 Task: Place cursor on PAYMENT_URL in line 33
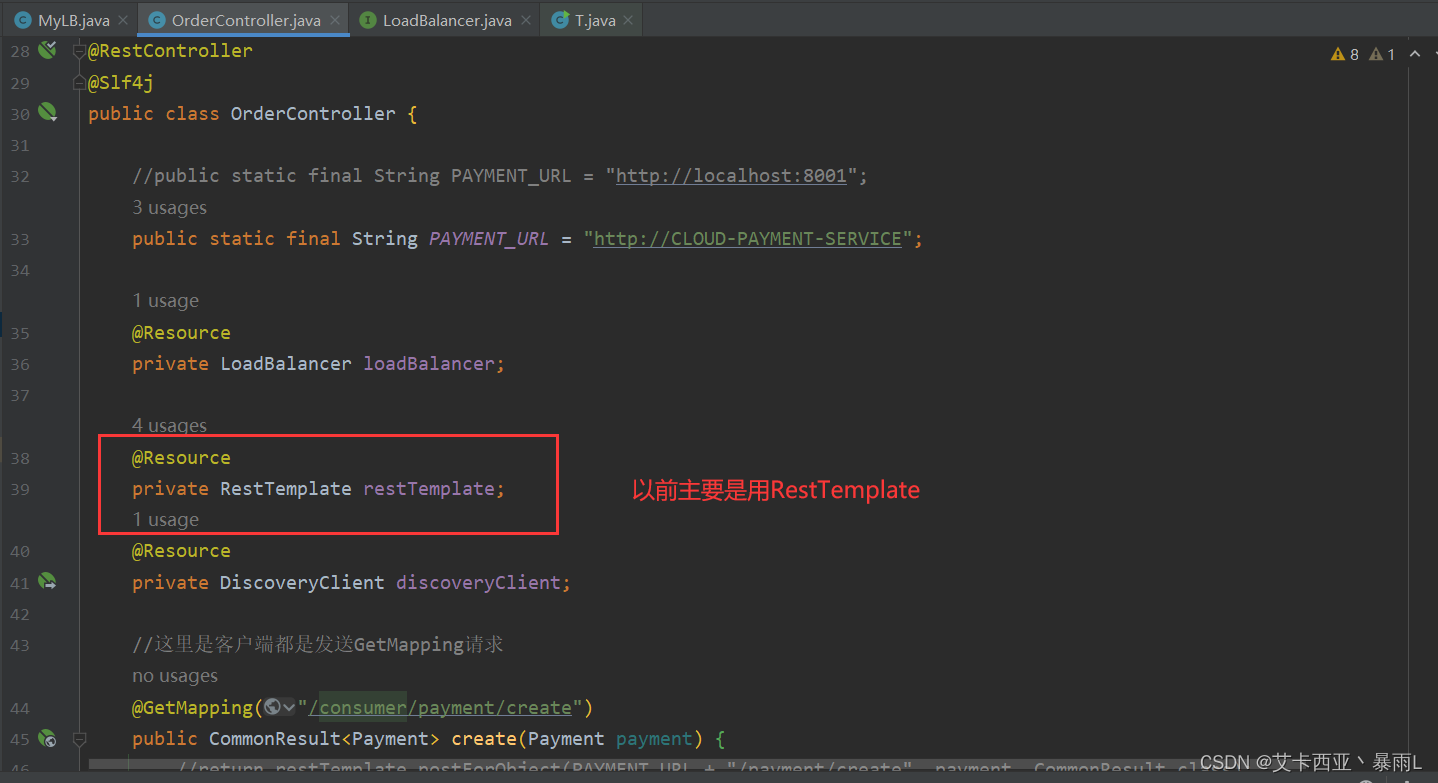(x=489, y=238)
